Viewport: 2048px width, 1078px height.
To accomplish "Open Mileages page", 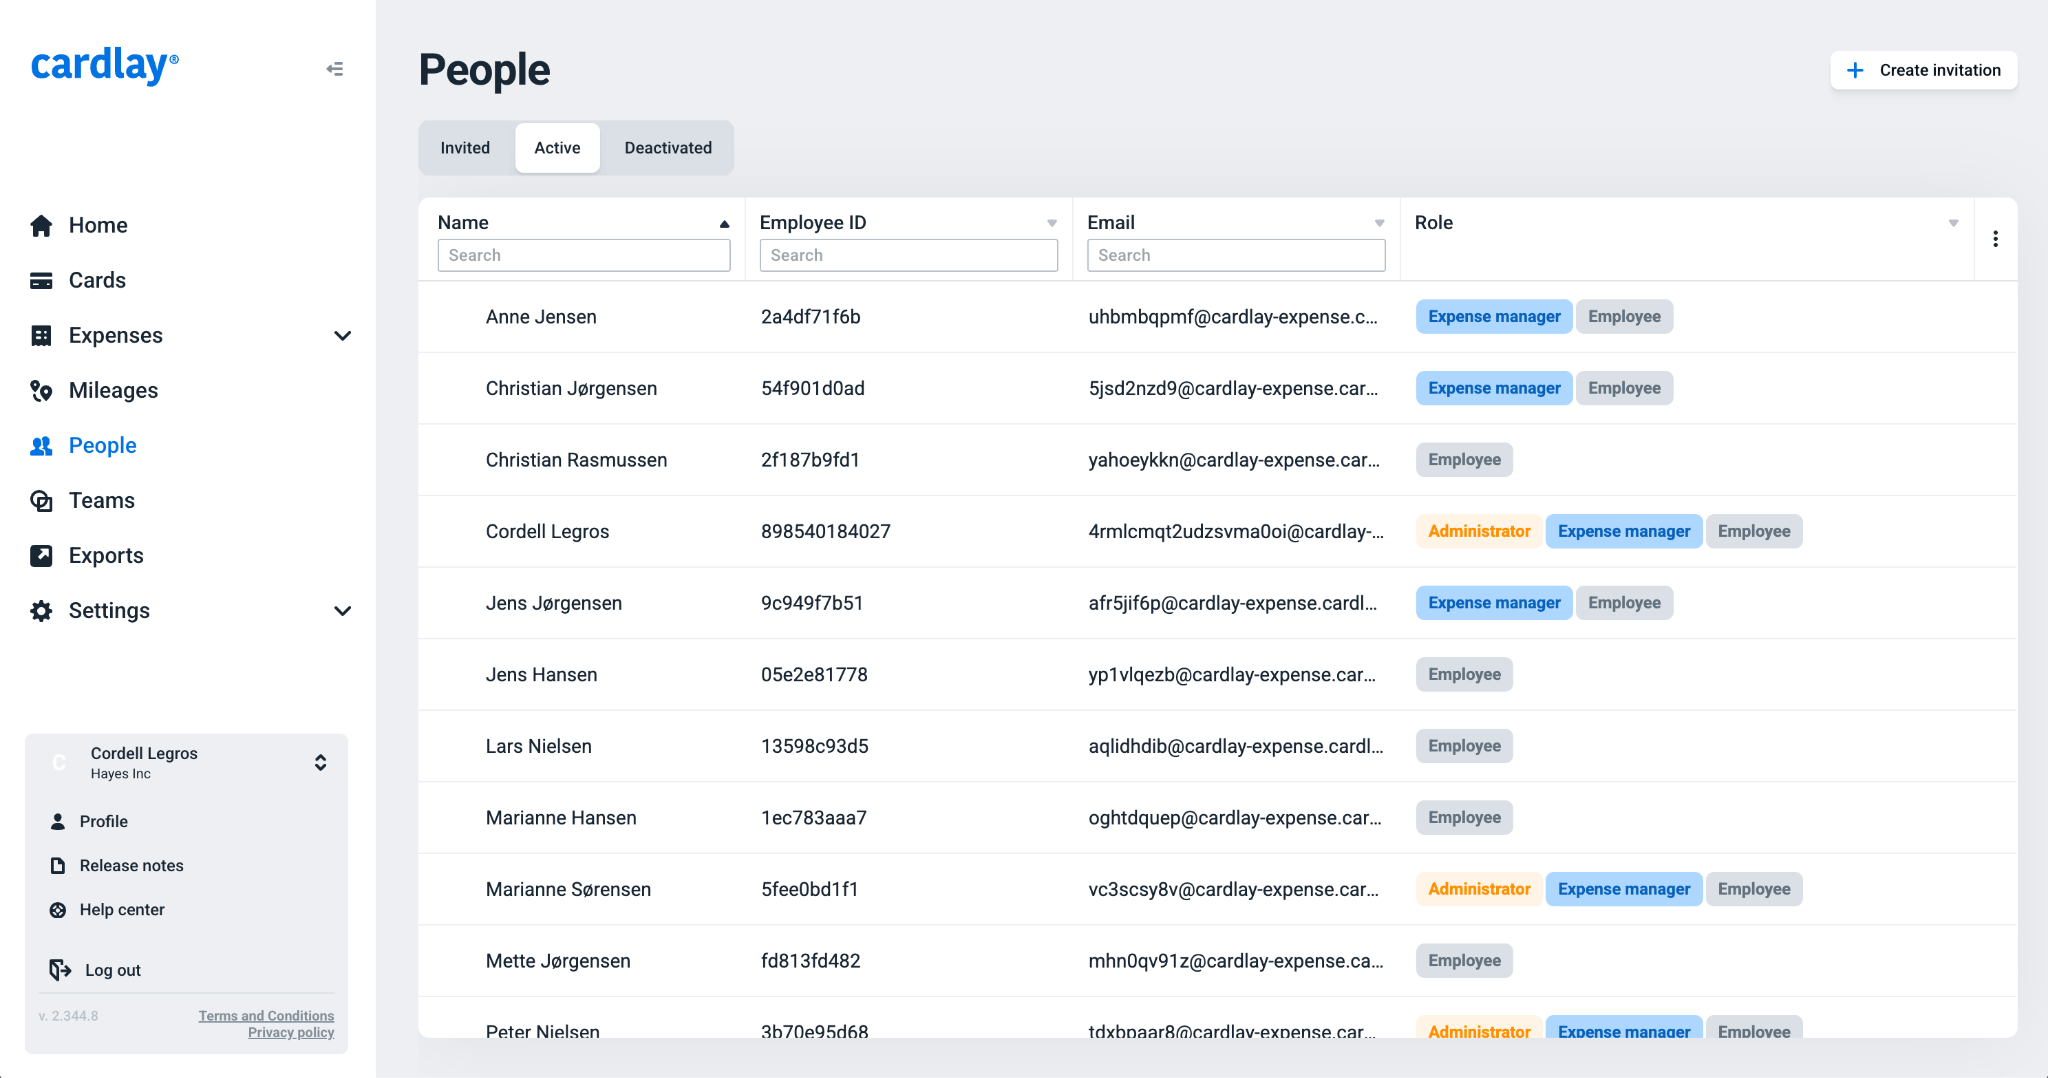I will pyautogui.click(x=113, y=390).
